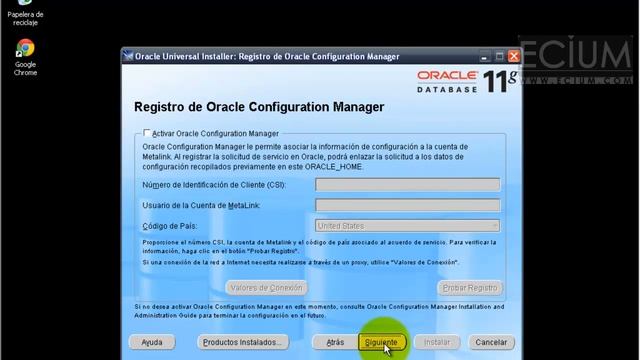Screen dimensions: 640x360
Task: Click the Instalar button
Action: [x=437, y=342]
